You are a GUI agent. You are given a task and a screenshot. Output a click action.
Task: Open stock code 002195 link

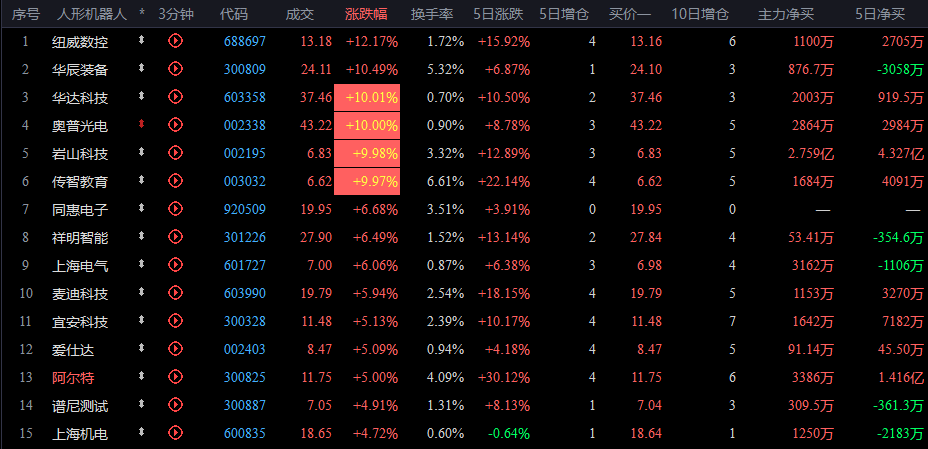(x=245, y=153)
